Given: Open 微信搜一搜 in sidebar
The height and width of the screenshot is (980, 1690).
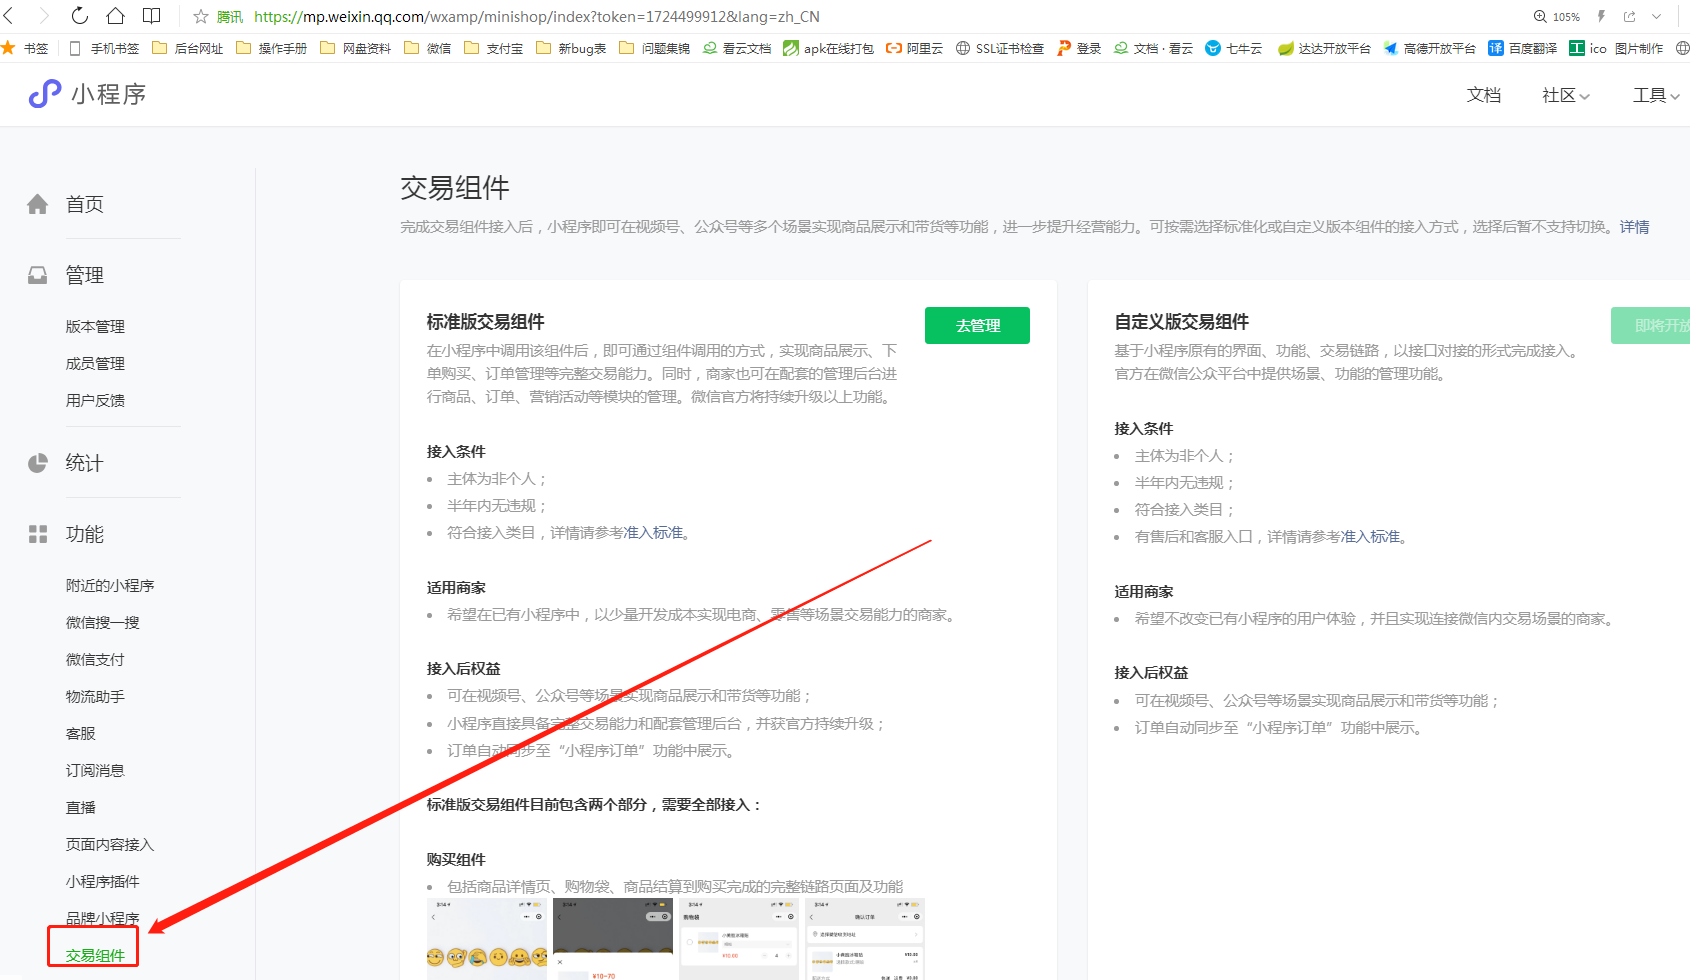Looking at the screenshot, I should (102, 622).
